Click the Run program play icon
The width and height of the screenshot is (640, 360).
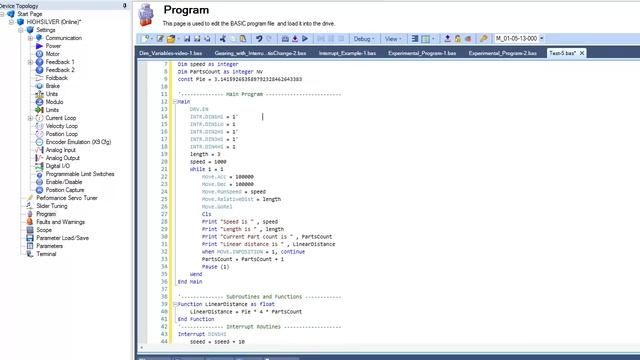point(305,39)
